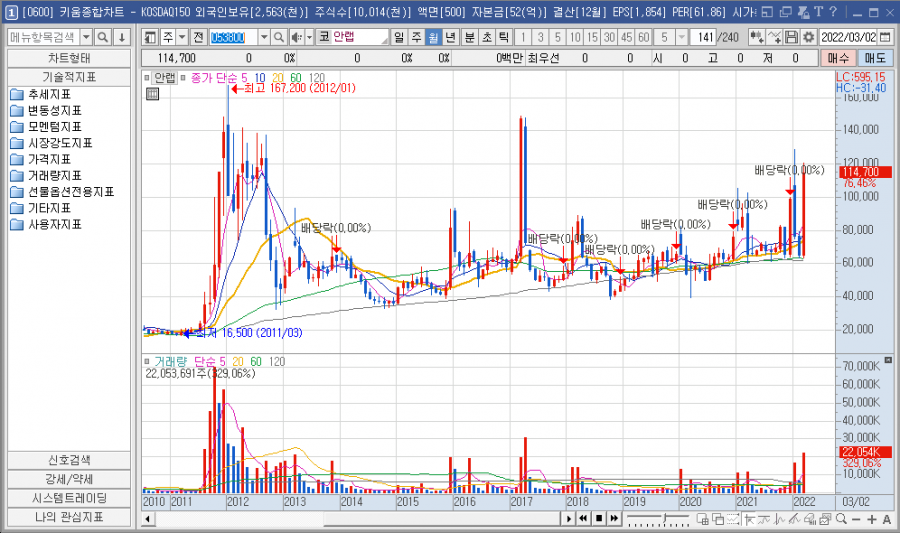Screen dimensions: 900x533
Task: Click the 매수 buy button
Action: pyautogui.click(x=838, y=58)
